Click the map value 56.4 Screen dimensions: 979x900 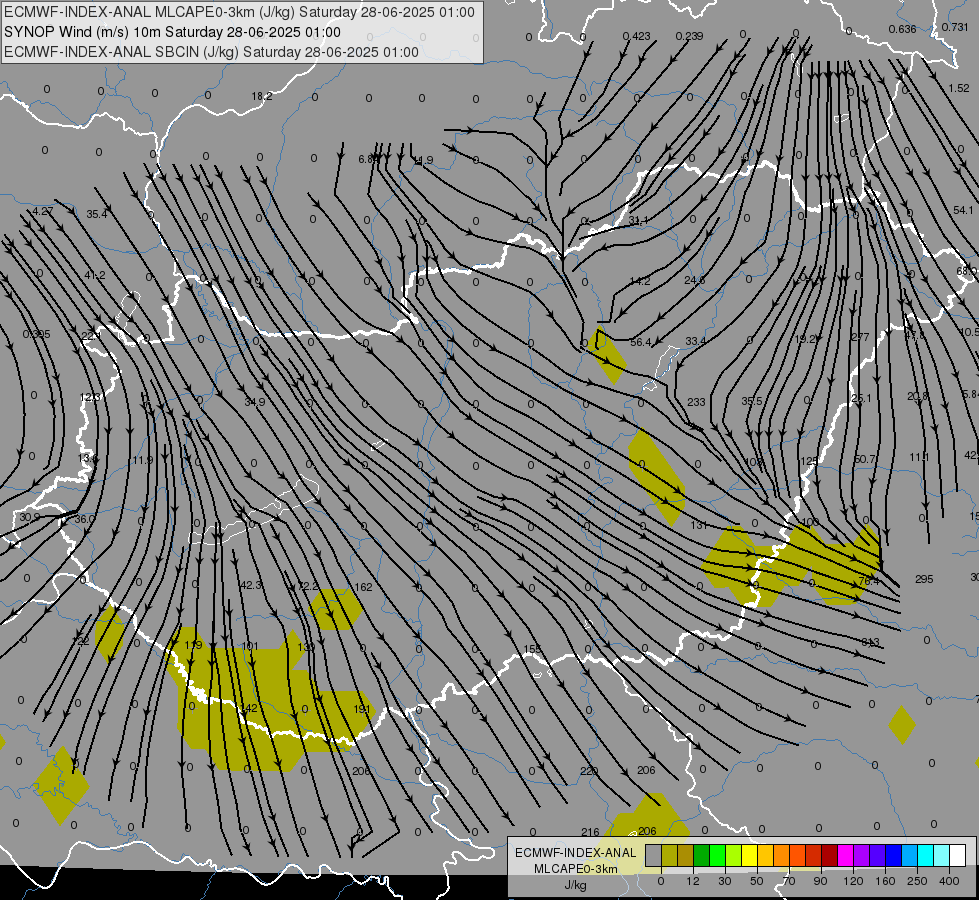pyautogui.click(x=641, y=342)
